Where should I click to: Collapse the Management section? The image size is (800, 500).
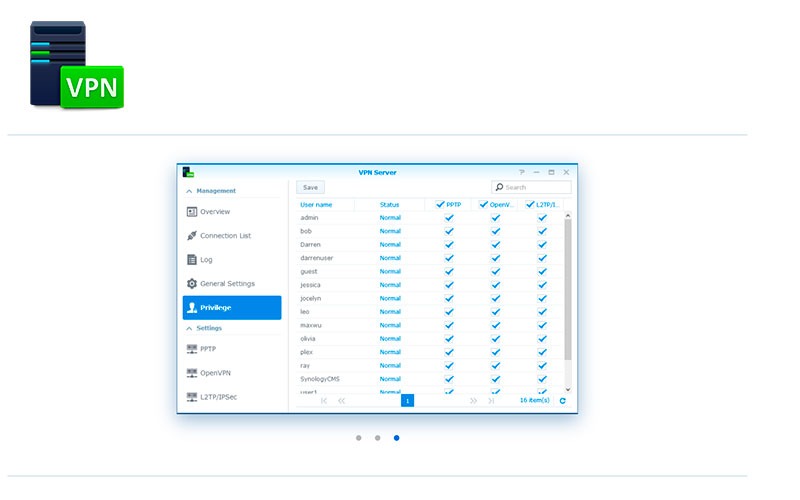point(189,191)
